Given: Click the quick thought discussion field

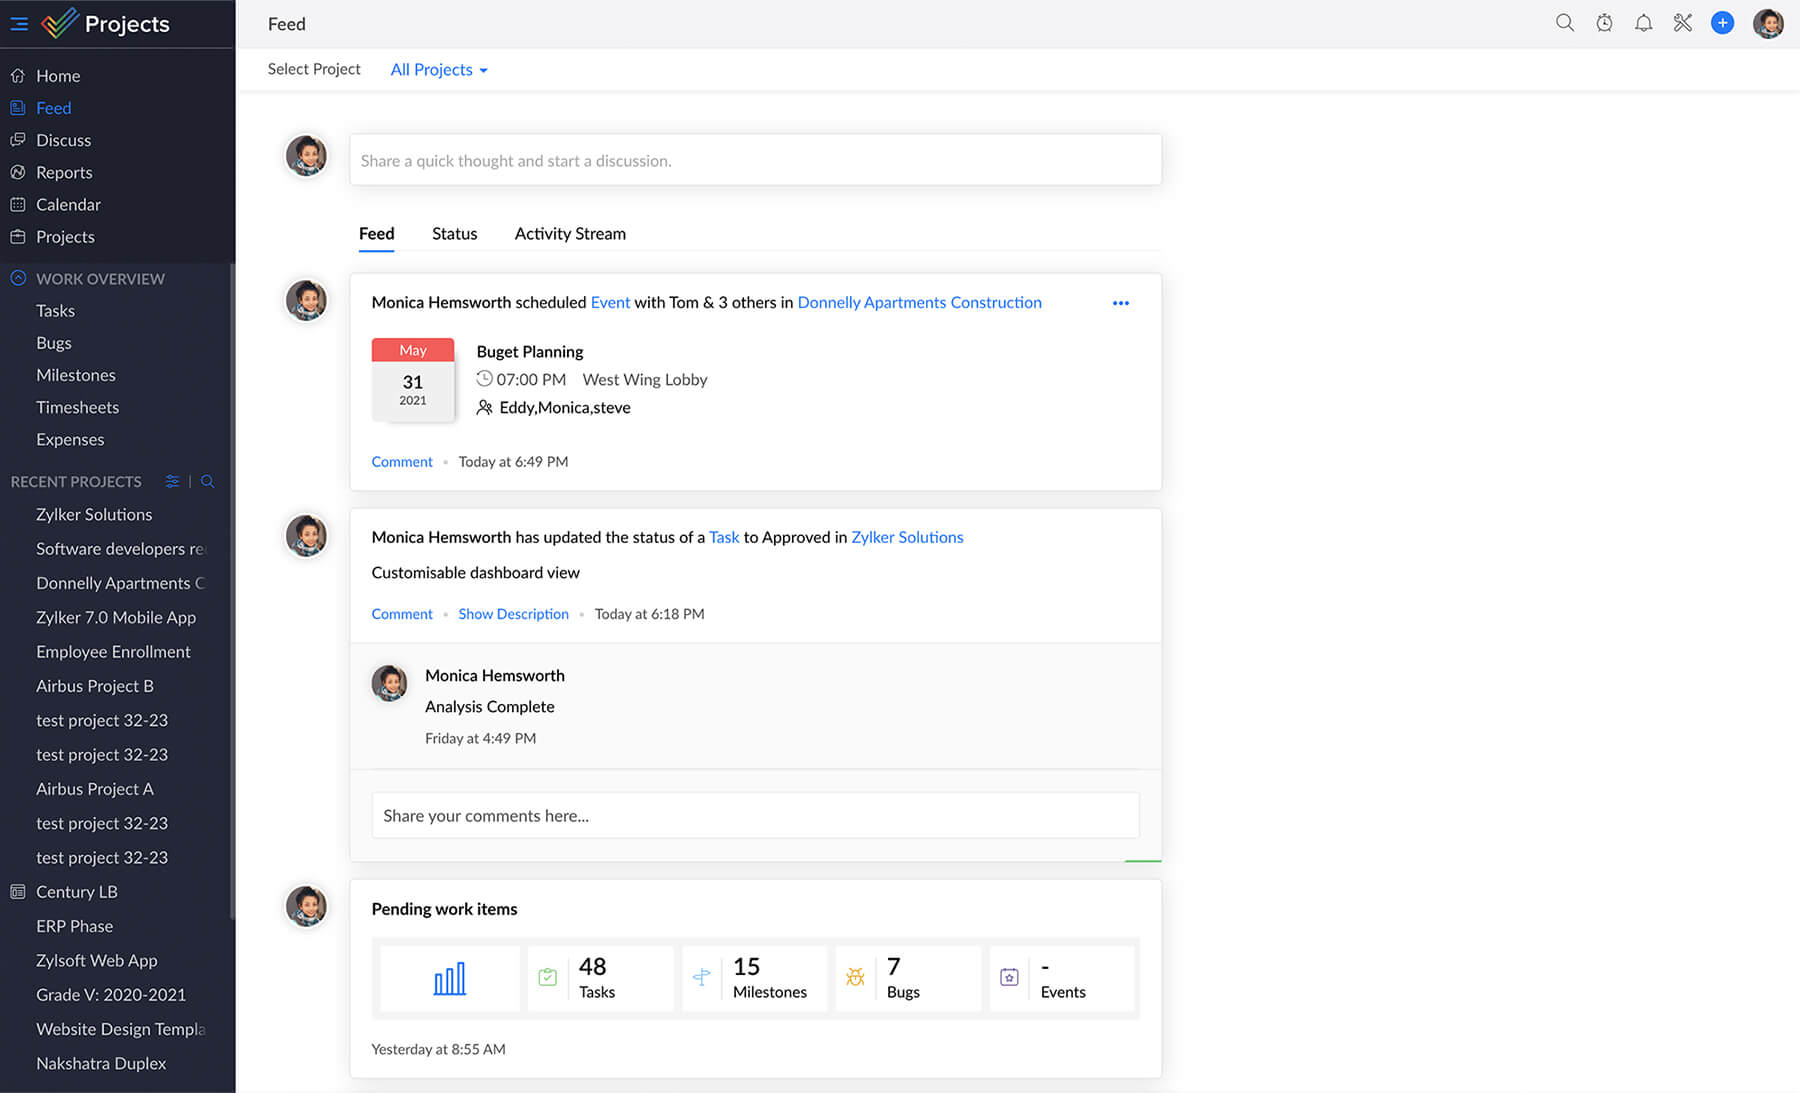Looking at the screenshot, I should pyautogui.click(x=755, y=160).
